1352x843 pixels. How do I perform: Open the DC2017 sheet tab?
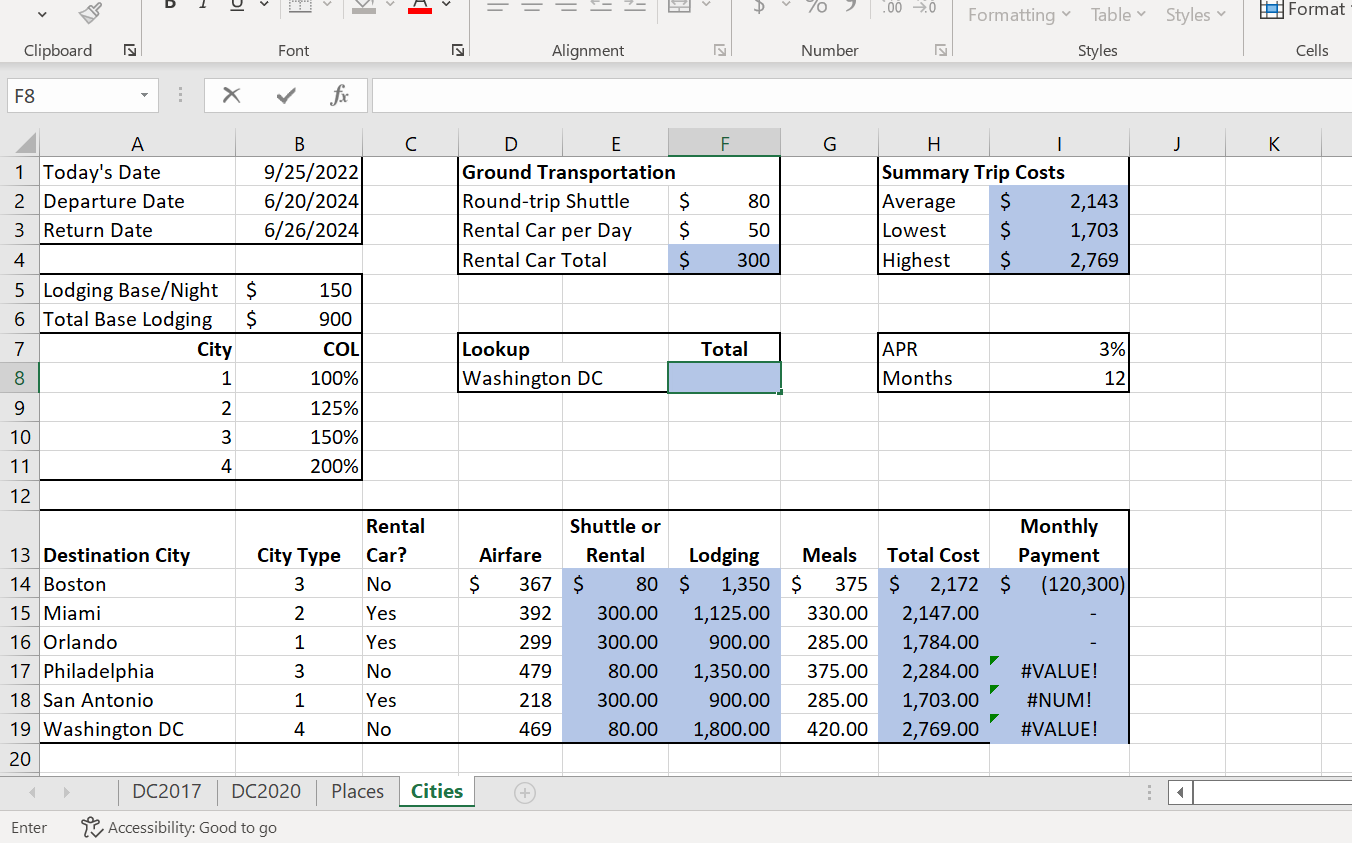click(166, 791)
